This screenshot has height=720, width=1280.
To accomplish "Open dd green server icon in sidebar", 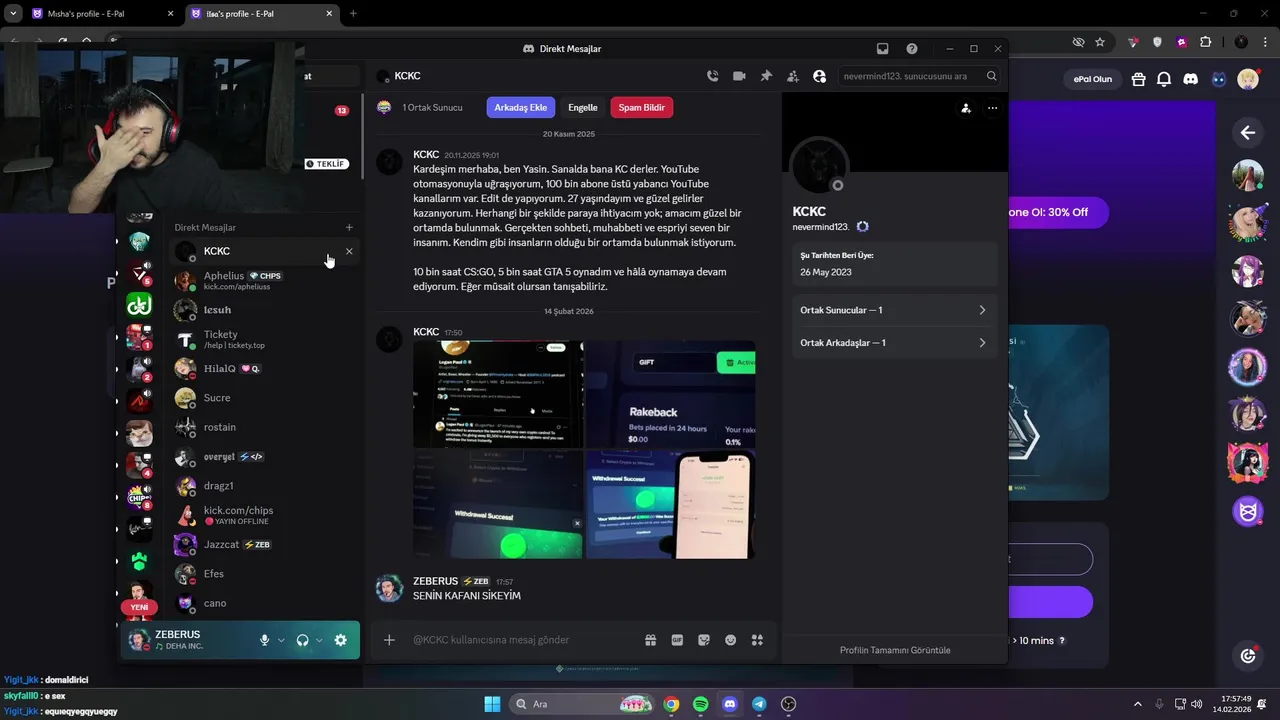I will pyautogui.click(x=139, y=304).
